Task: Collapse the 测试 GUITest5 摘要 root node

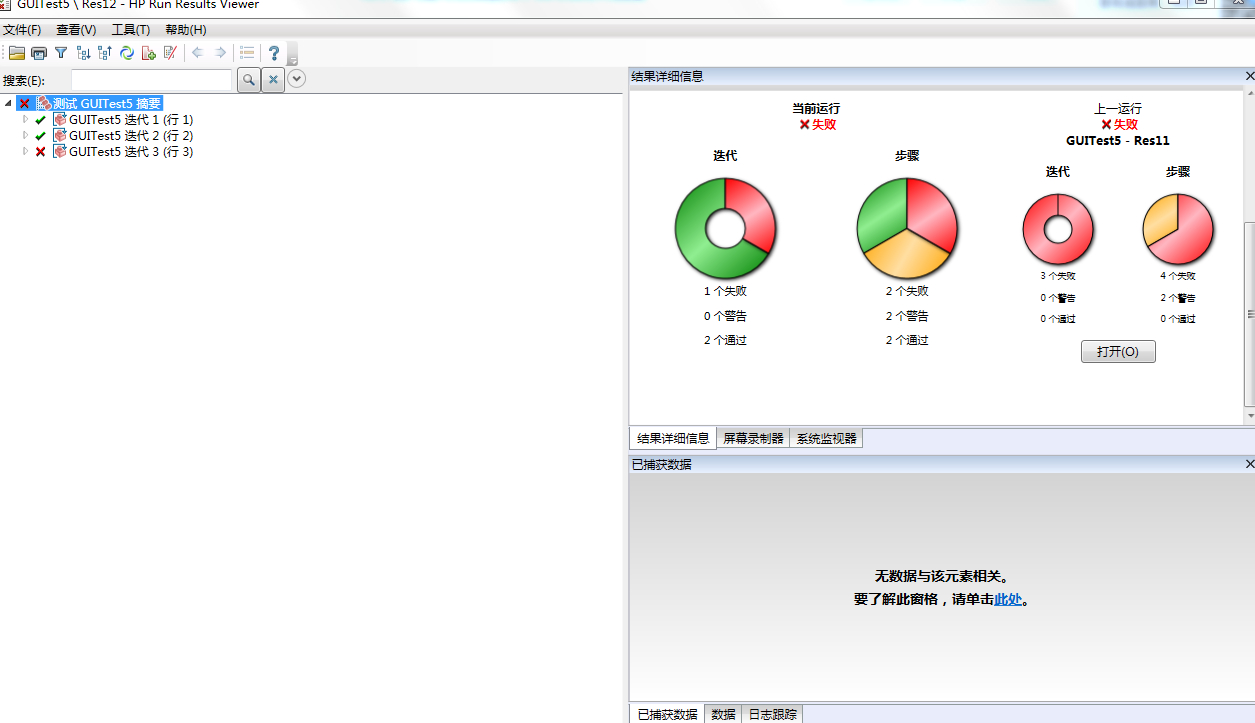Action: 9,104
